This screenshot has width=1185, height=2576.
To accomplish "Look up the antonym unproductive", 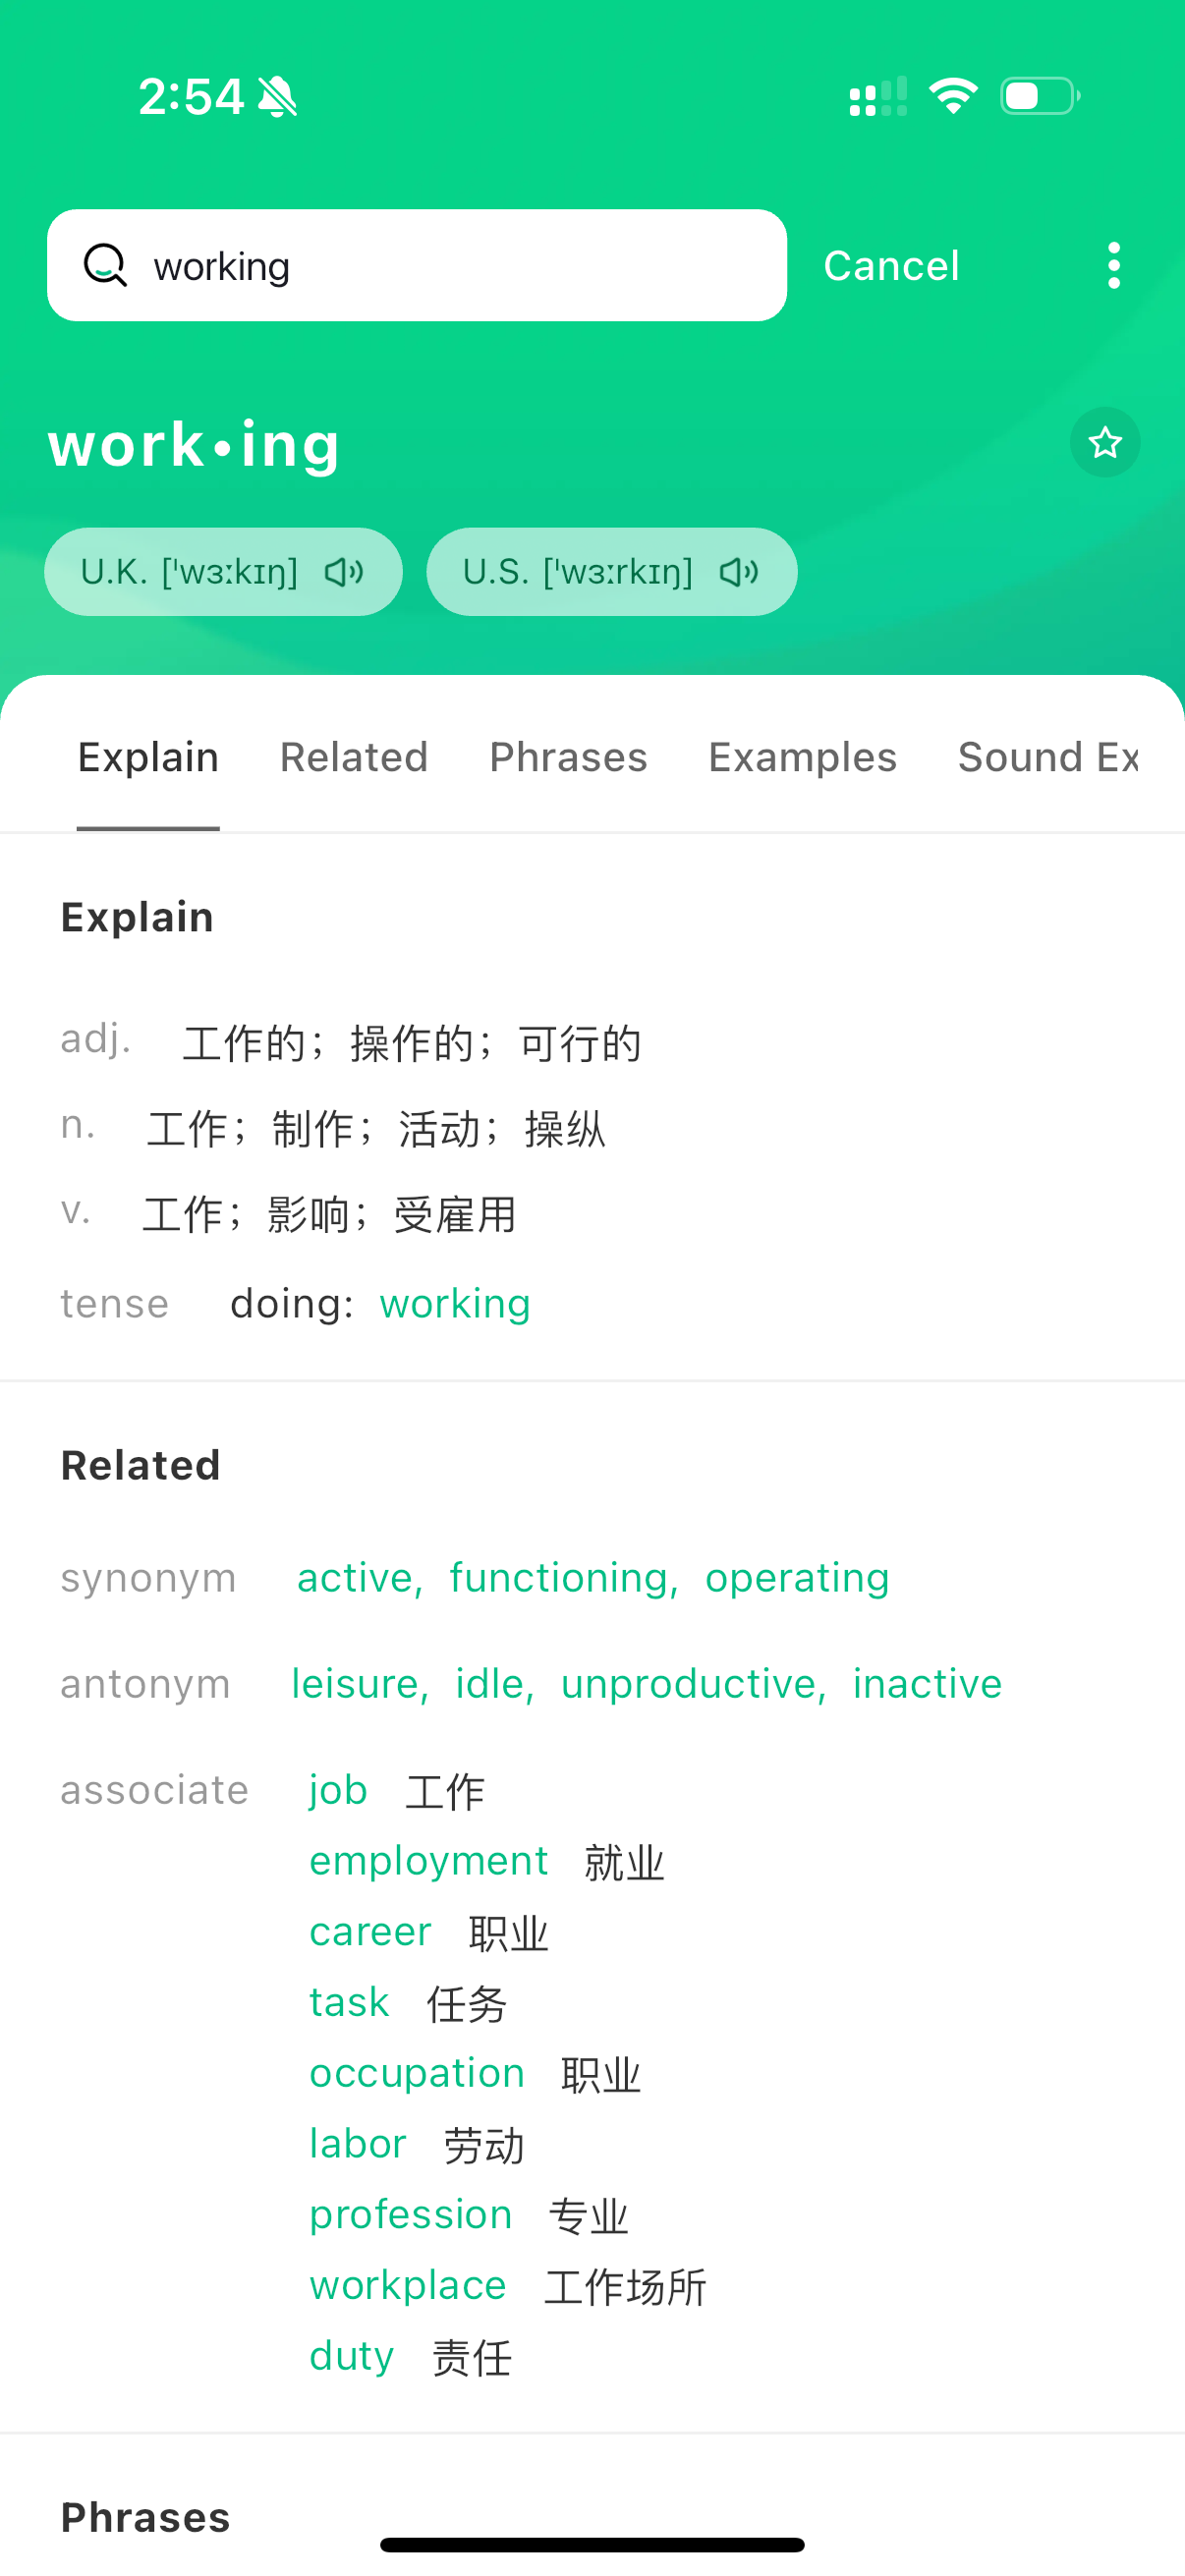I will coord(692,1684).
